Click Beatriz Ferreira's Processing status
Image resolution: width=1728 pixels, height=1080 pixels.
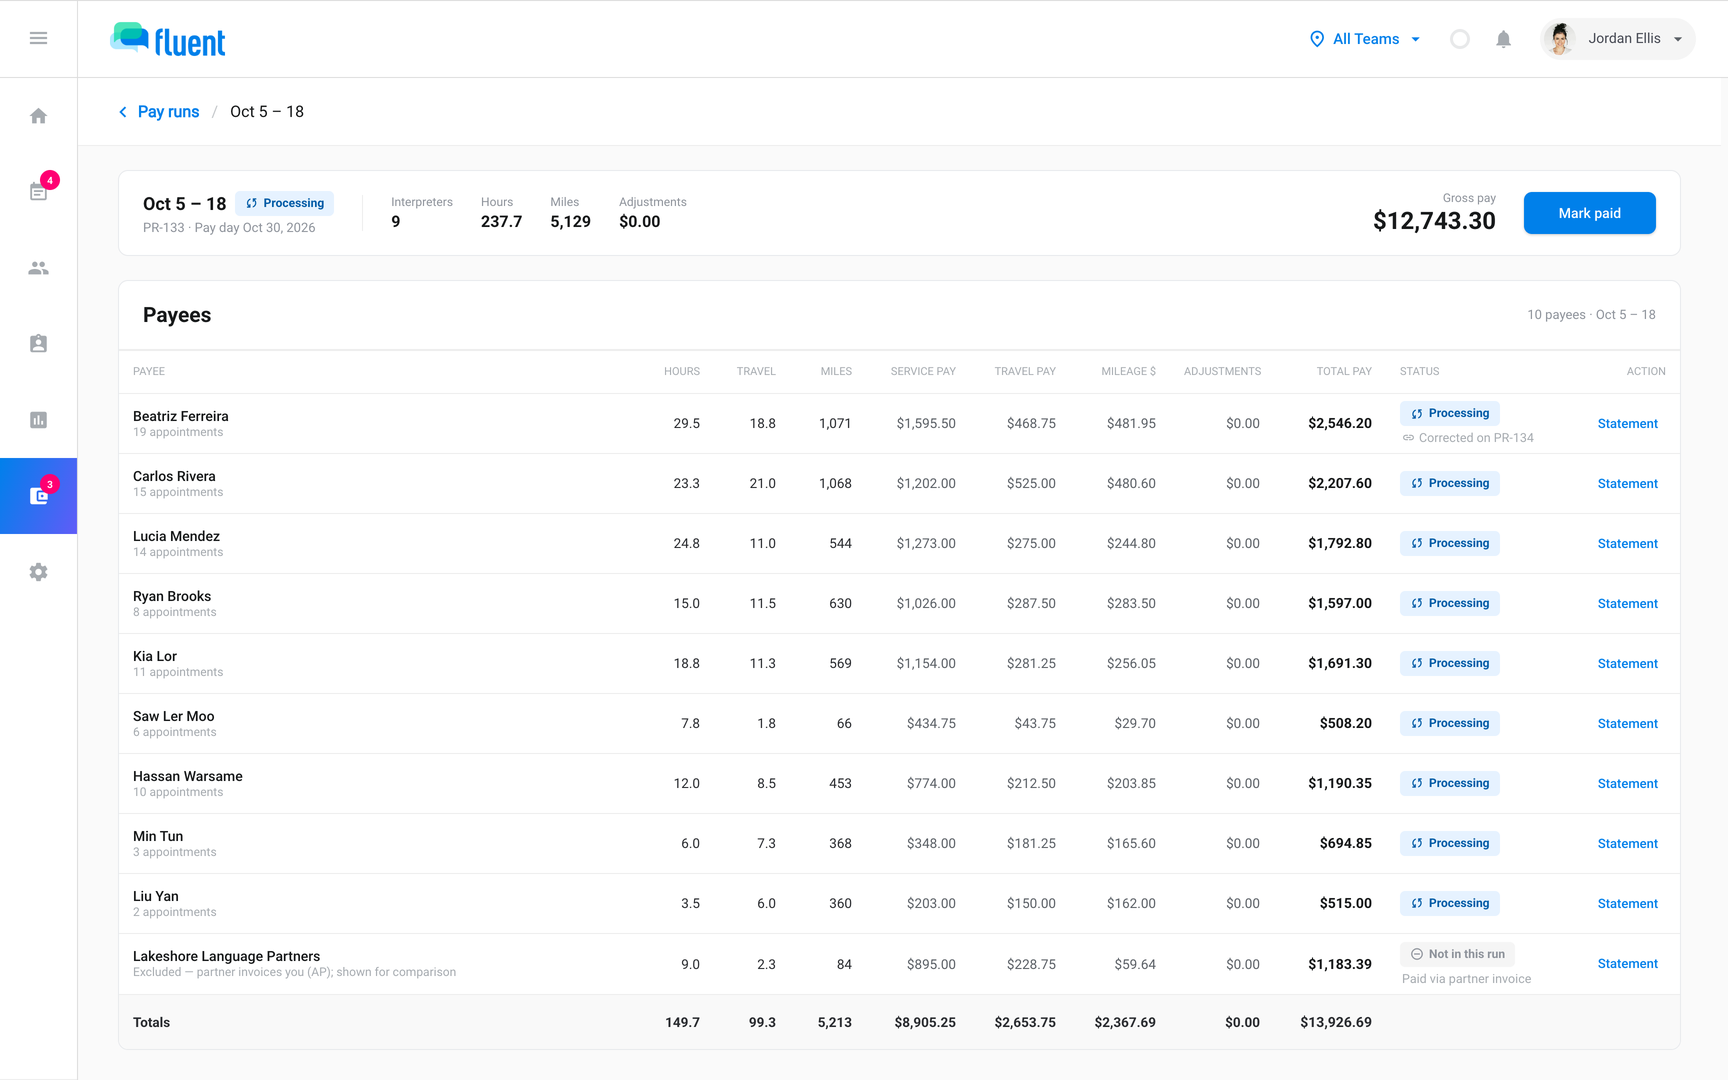[x=1449, y=413]
